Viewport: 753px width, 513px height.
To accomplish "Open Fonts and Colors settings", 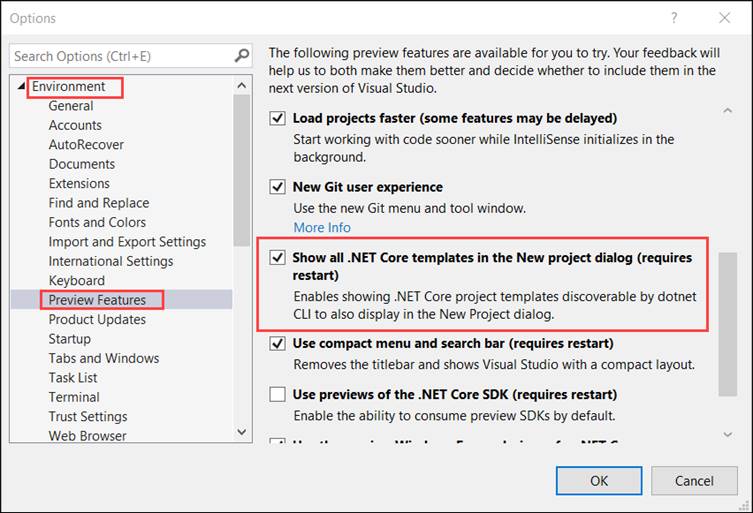I will (97, 222).
